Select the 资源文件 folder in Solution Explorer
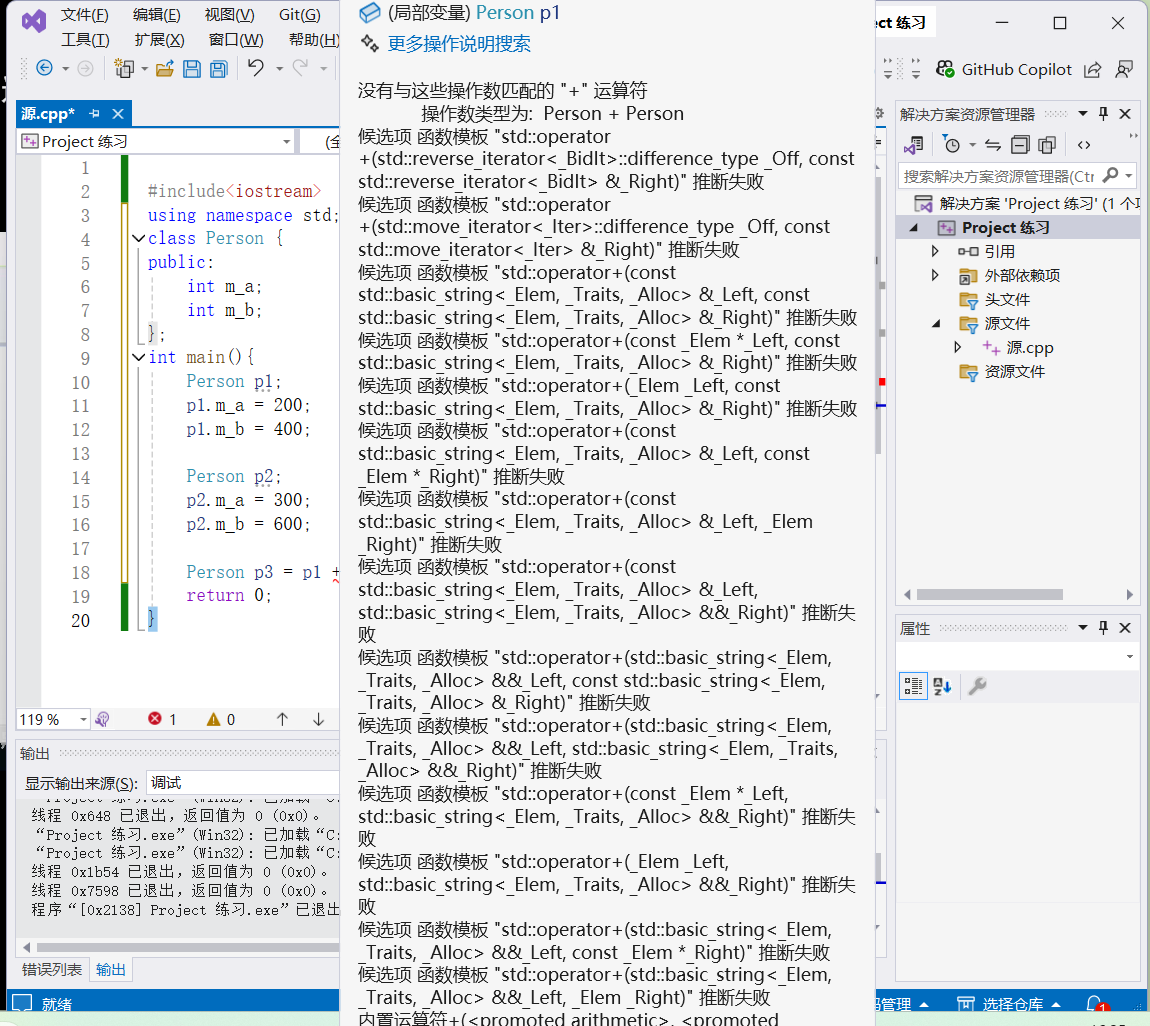 pos(1014,372)
